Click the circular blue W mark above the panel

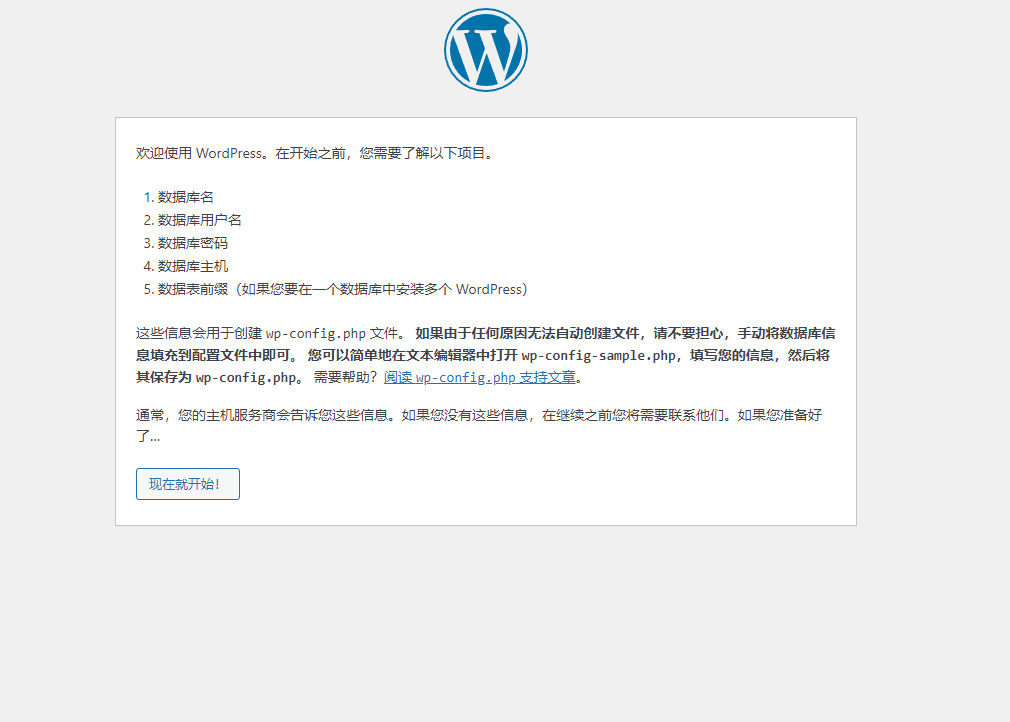pyautogui.click(x=485, y=49)
